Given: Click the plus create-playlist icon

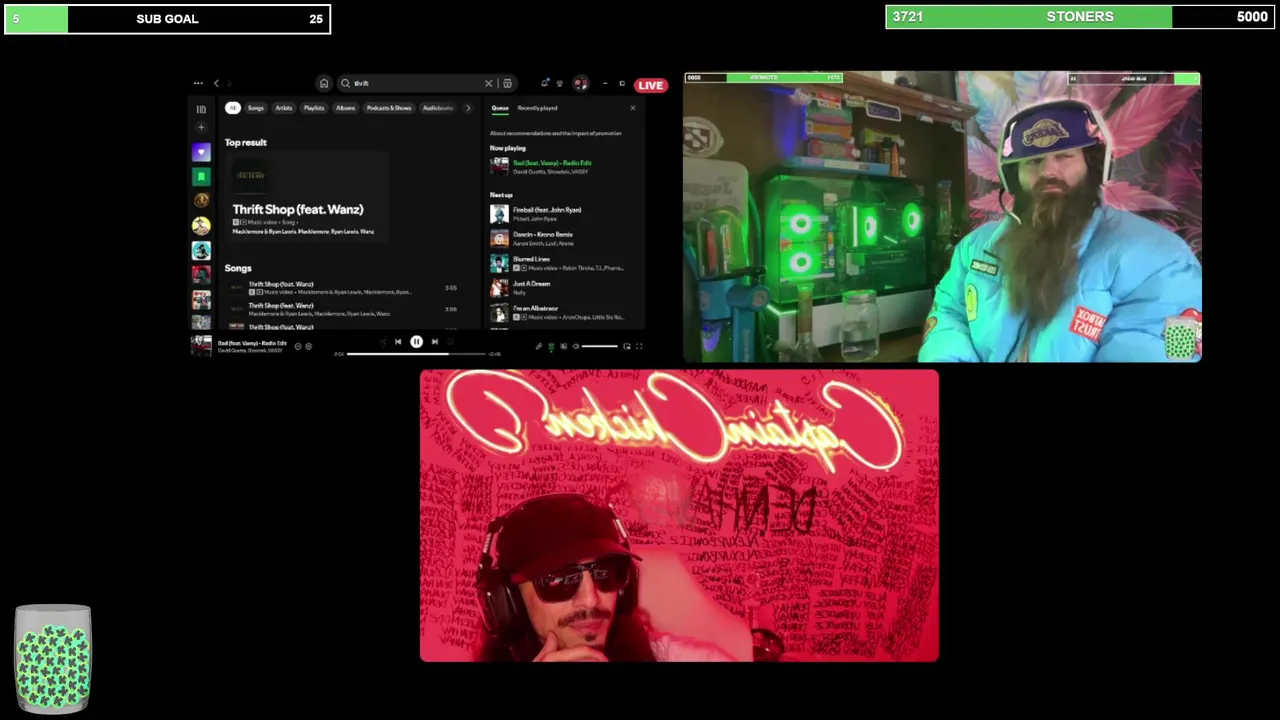Looking at the screenshot, I should pyautogui.click(x=201, y=127).
